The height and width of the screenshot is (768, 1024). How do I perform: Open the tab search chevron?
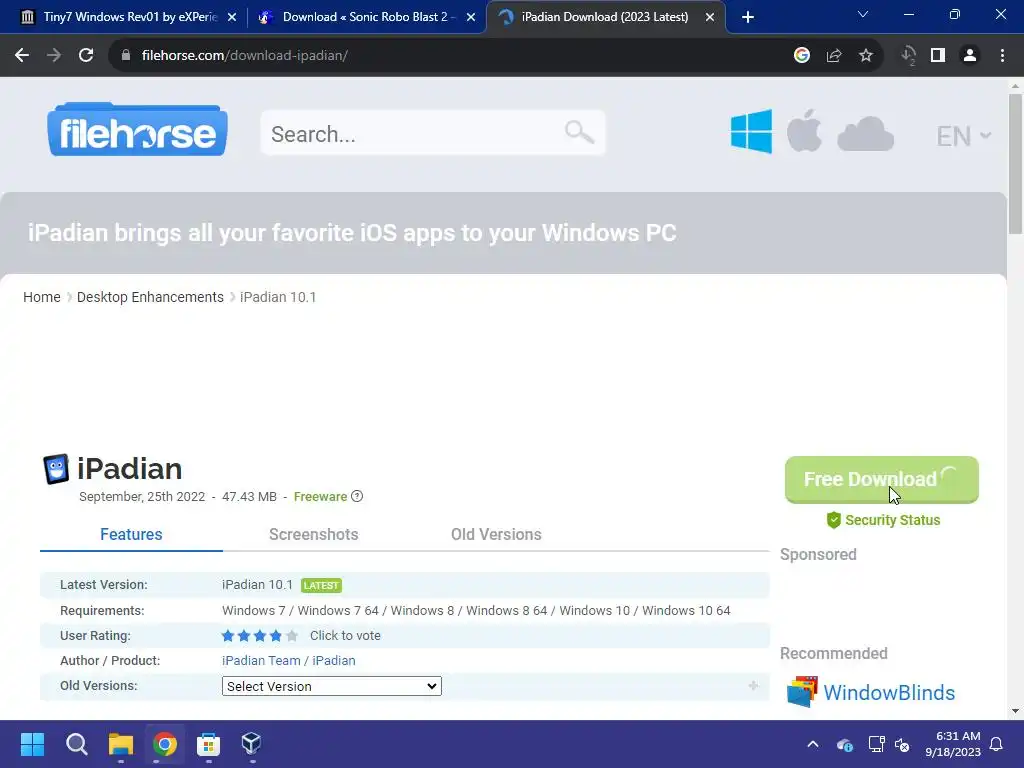pos(863,14)
